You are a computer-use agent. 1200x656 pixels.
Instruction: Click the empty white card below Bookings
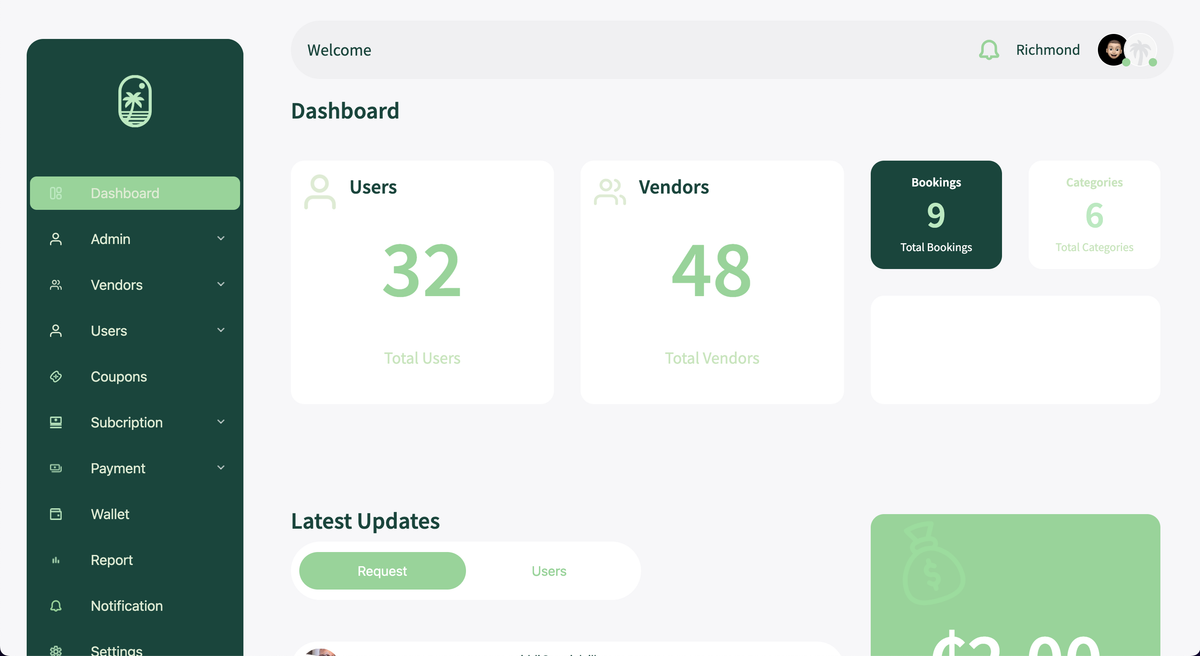[x=1015, y=350]
